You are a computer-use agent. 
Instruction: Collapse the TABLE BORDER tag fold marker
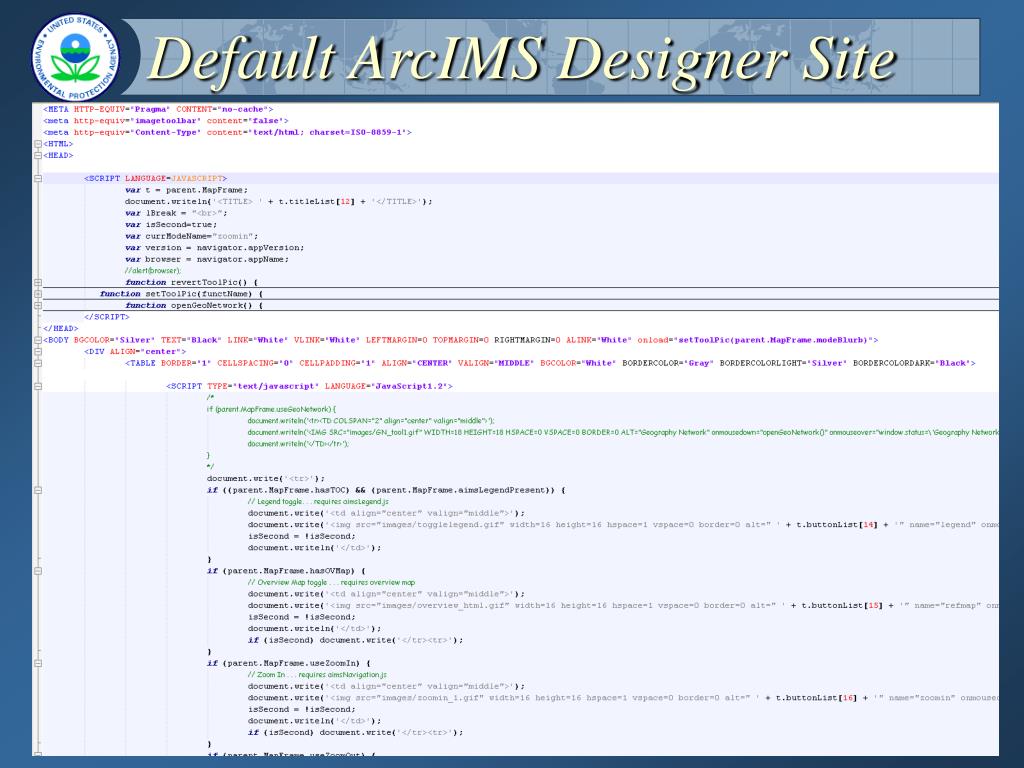click(38, 363)
